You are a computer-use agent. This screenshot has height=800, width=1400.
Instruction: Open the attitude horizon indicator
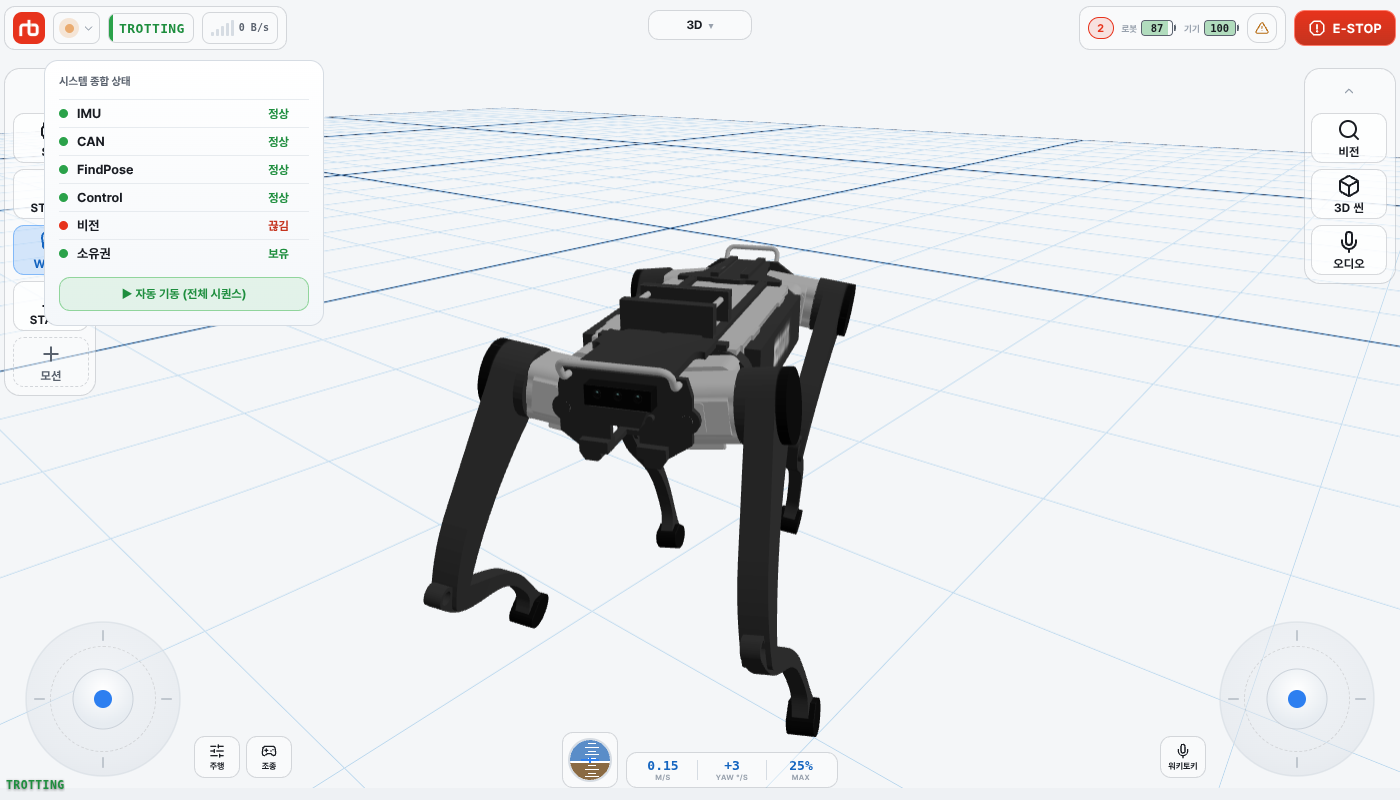point(590,760)
